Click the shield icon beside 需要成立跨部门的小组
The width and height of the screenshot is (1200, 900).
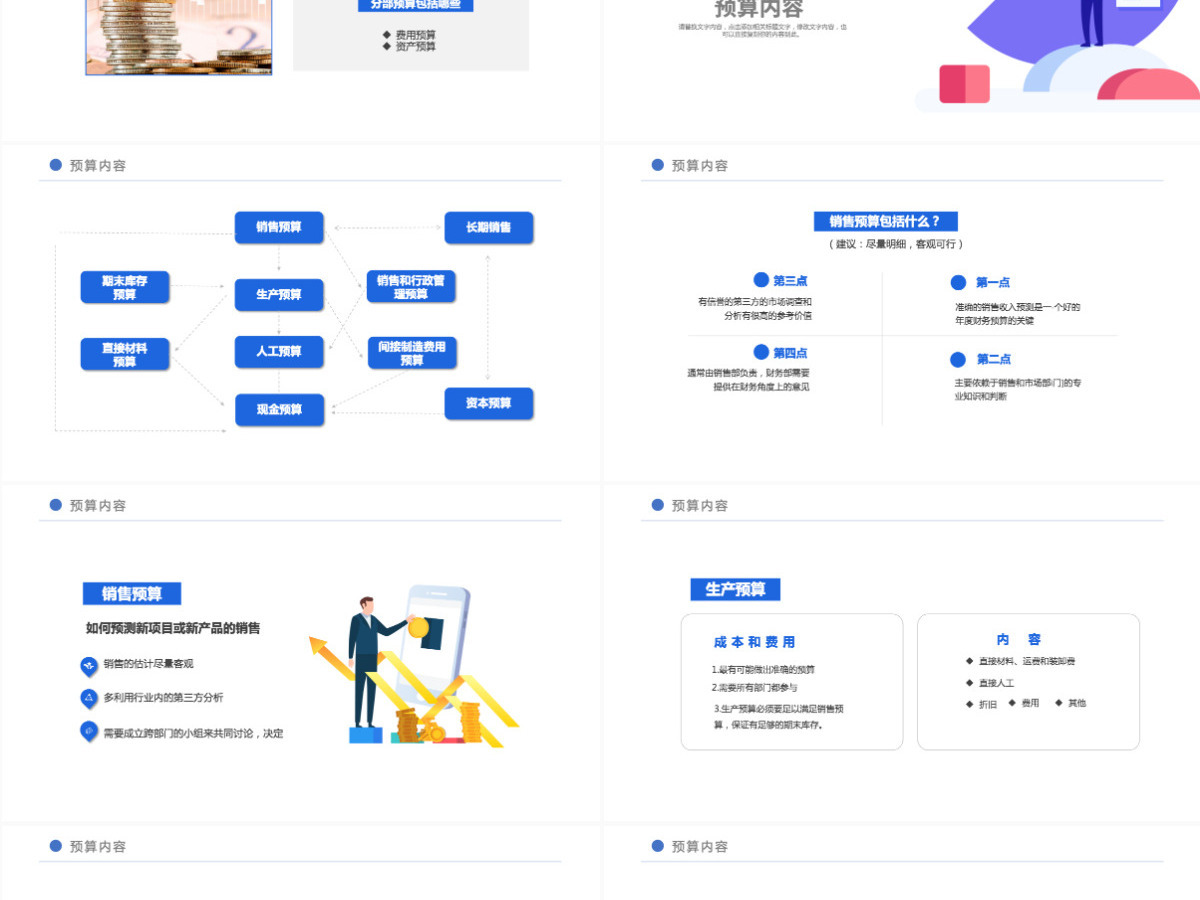89,732
